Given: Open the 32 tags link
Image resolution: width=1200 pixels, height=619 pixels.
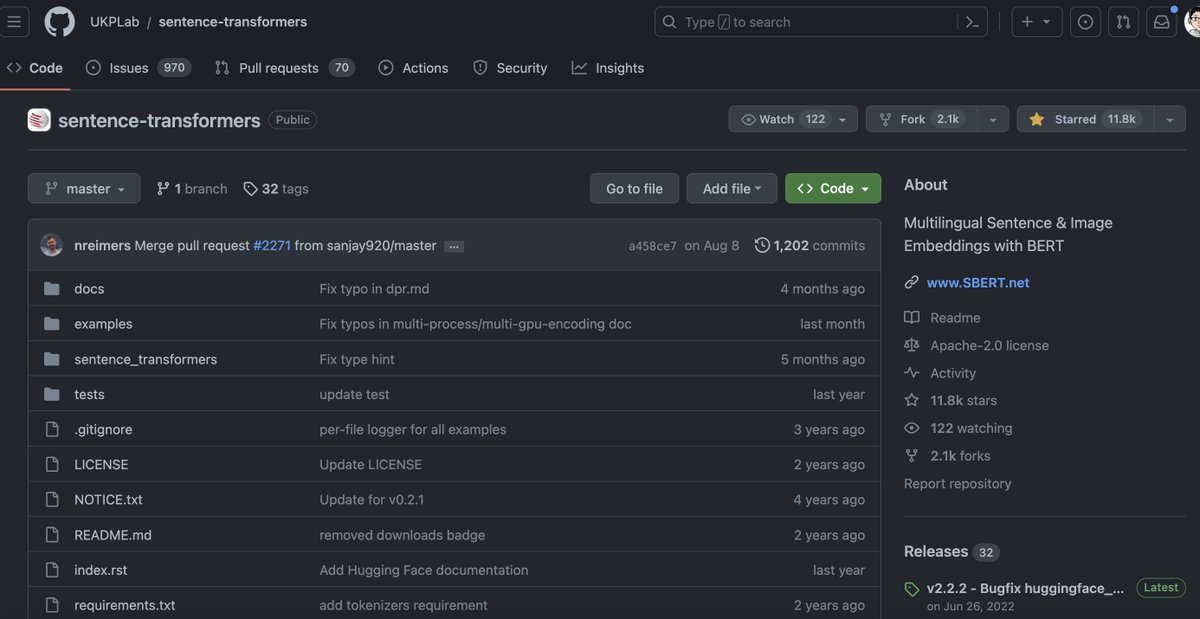Looking at the screenshot, I should tap(276, 188).
